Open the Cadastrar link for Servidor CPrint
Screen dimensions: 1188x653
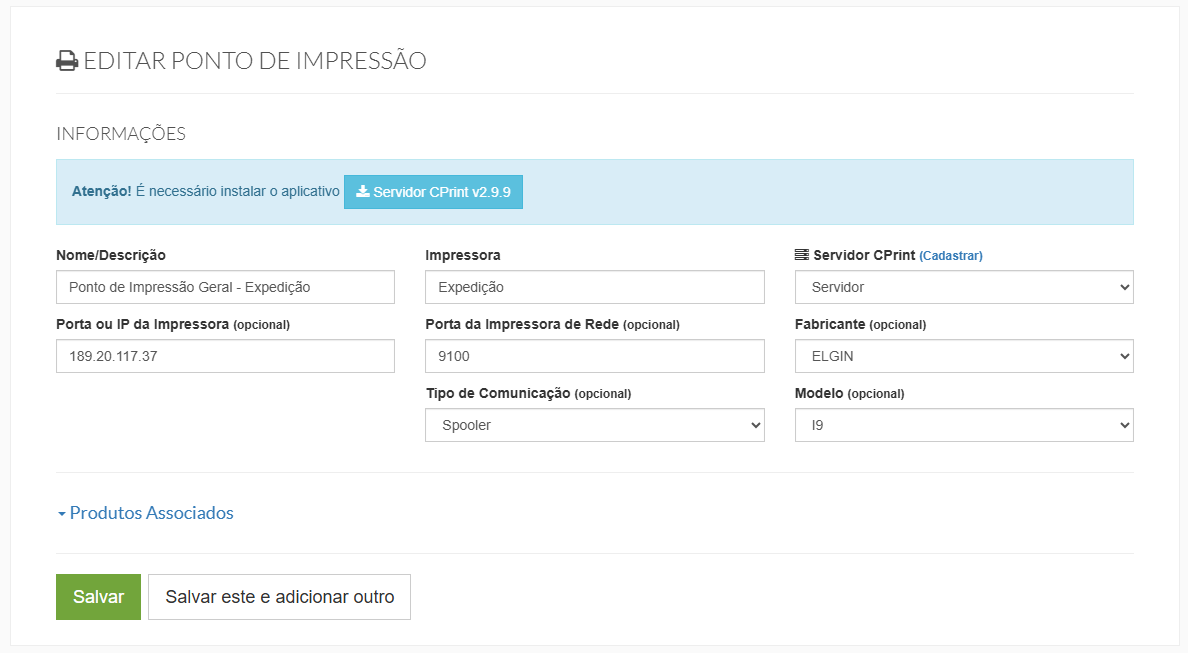tap(951, 256)
